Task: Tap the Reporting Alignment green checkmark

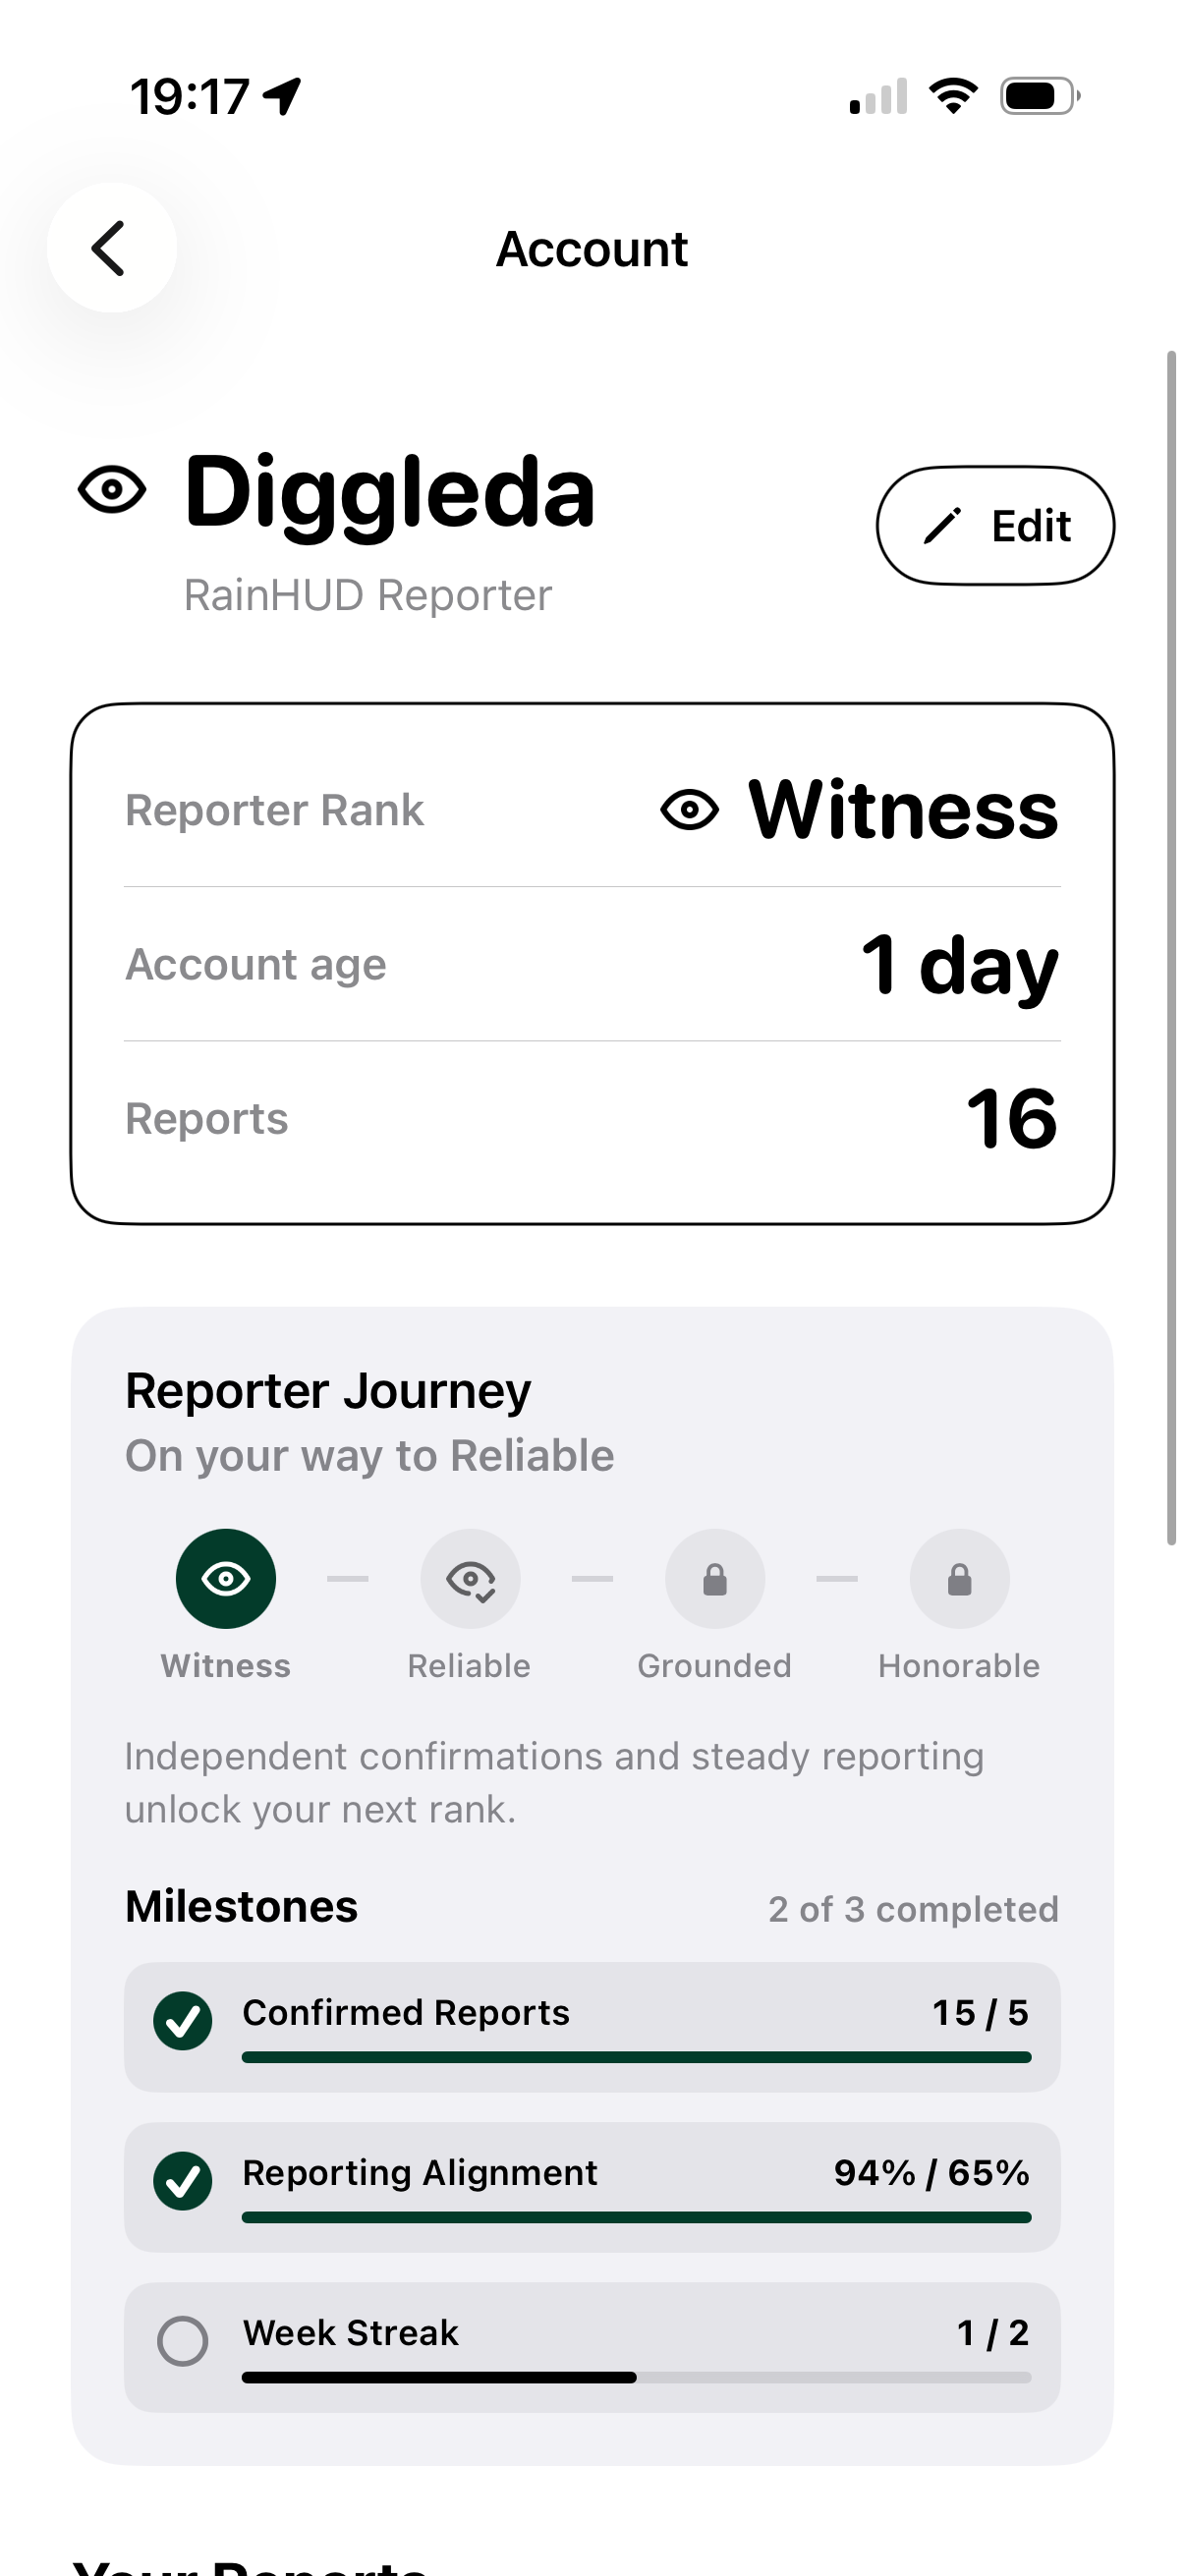Action: [x=183, y=2181]
